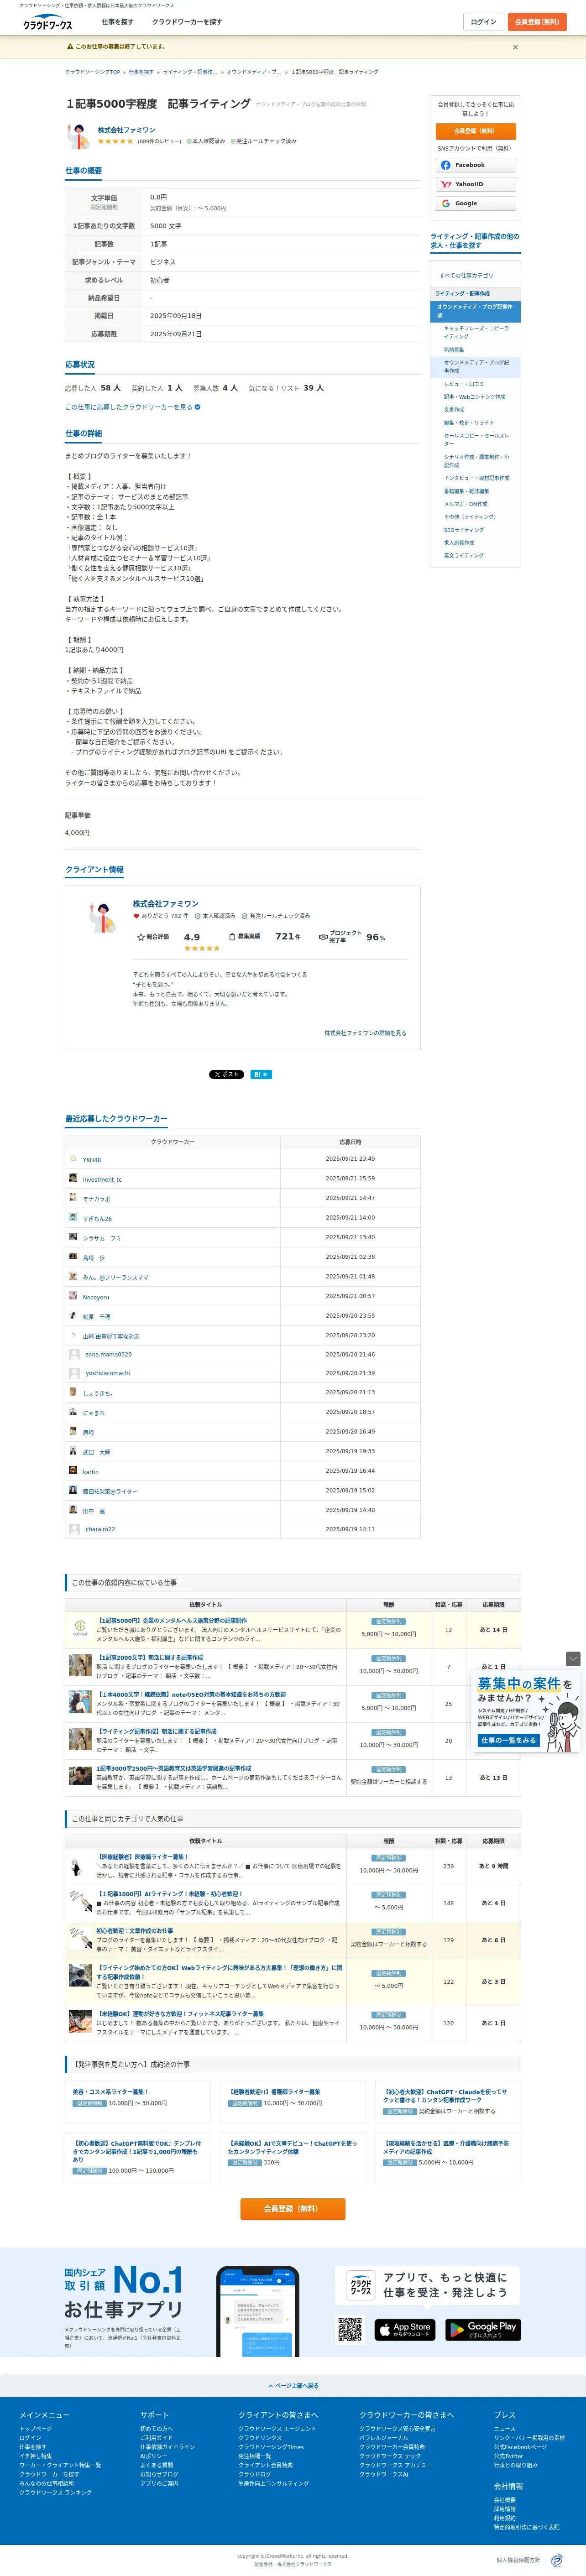Click investment_tc avatar icon
Viewport: 586px width, 2576px height.
click(73, 1179)
